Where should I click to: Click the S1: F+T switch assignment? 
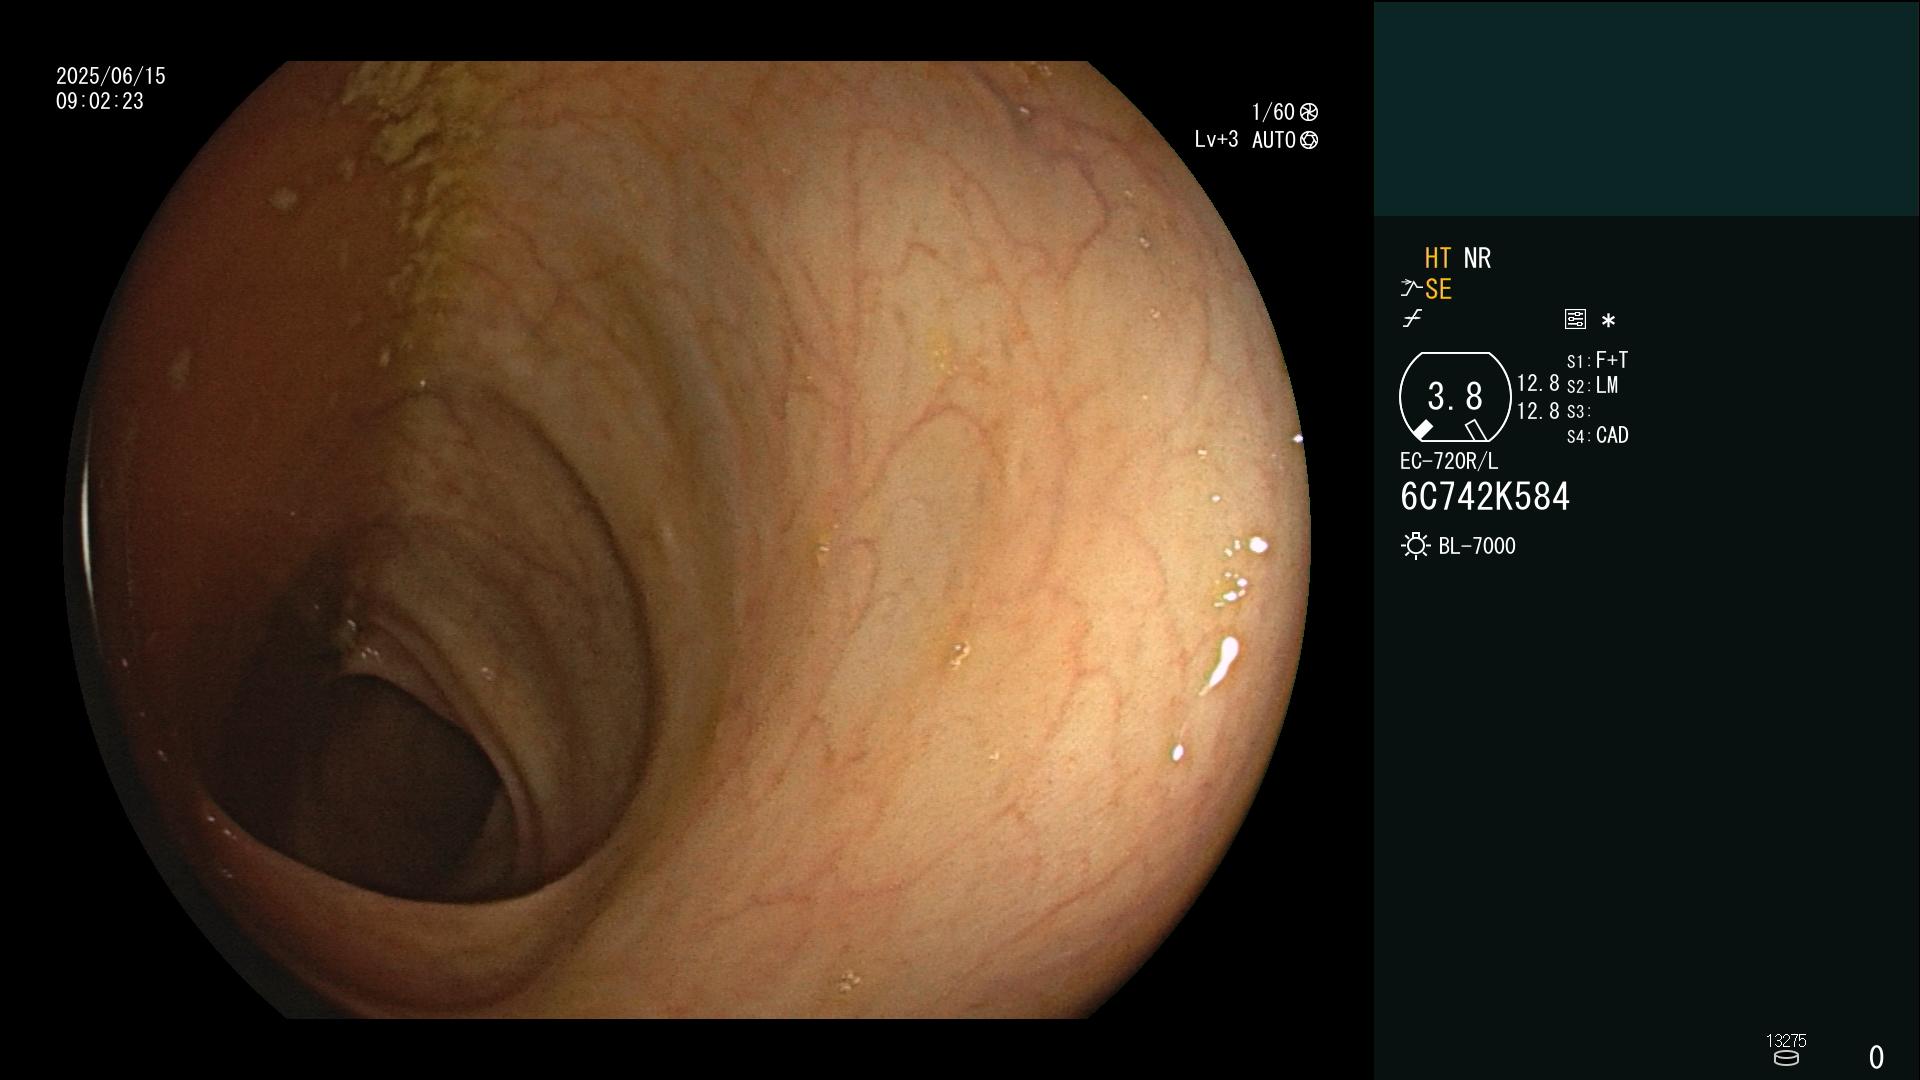tap(1598, 360)
